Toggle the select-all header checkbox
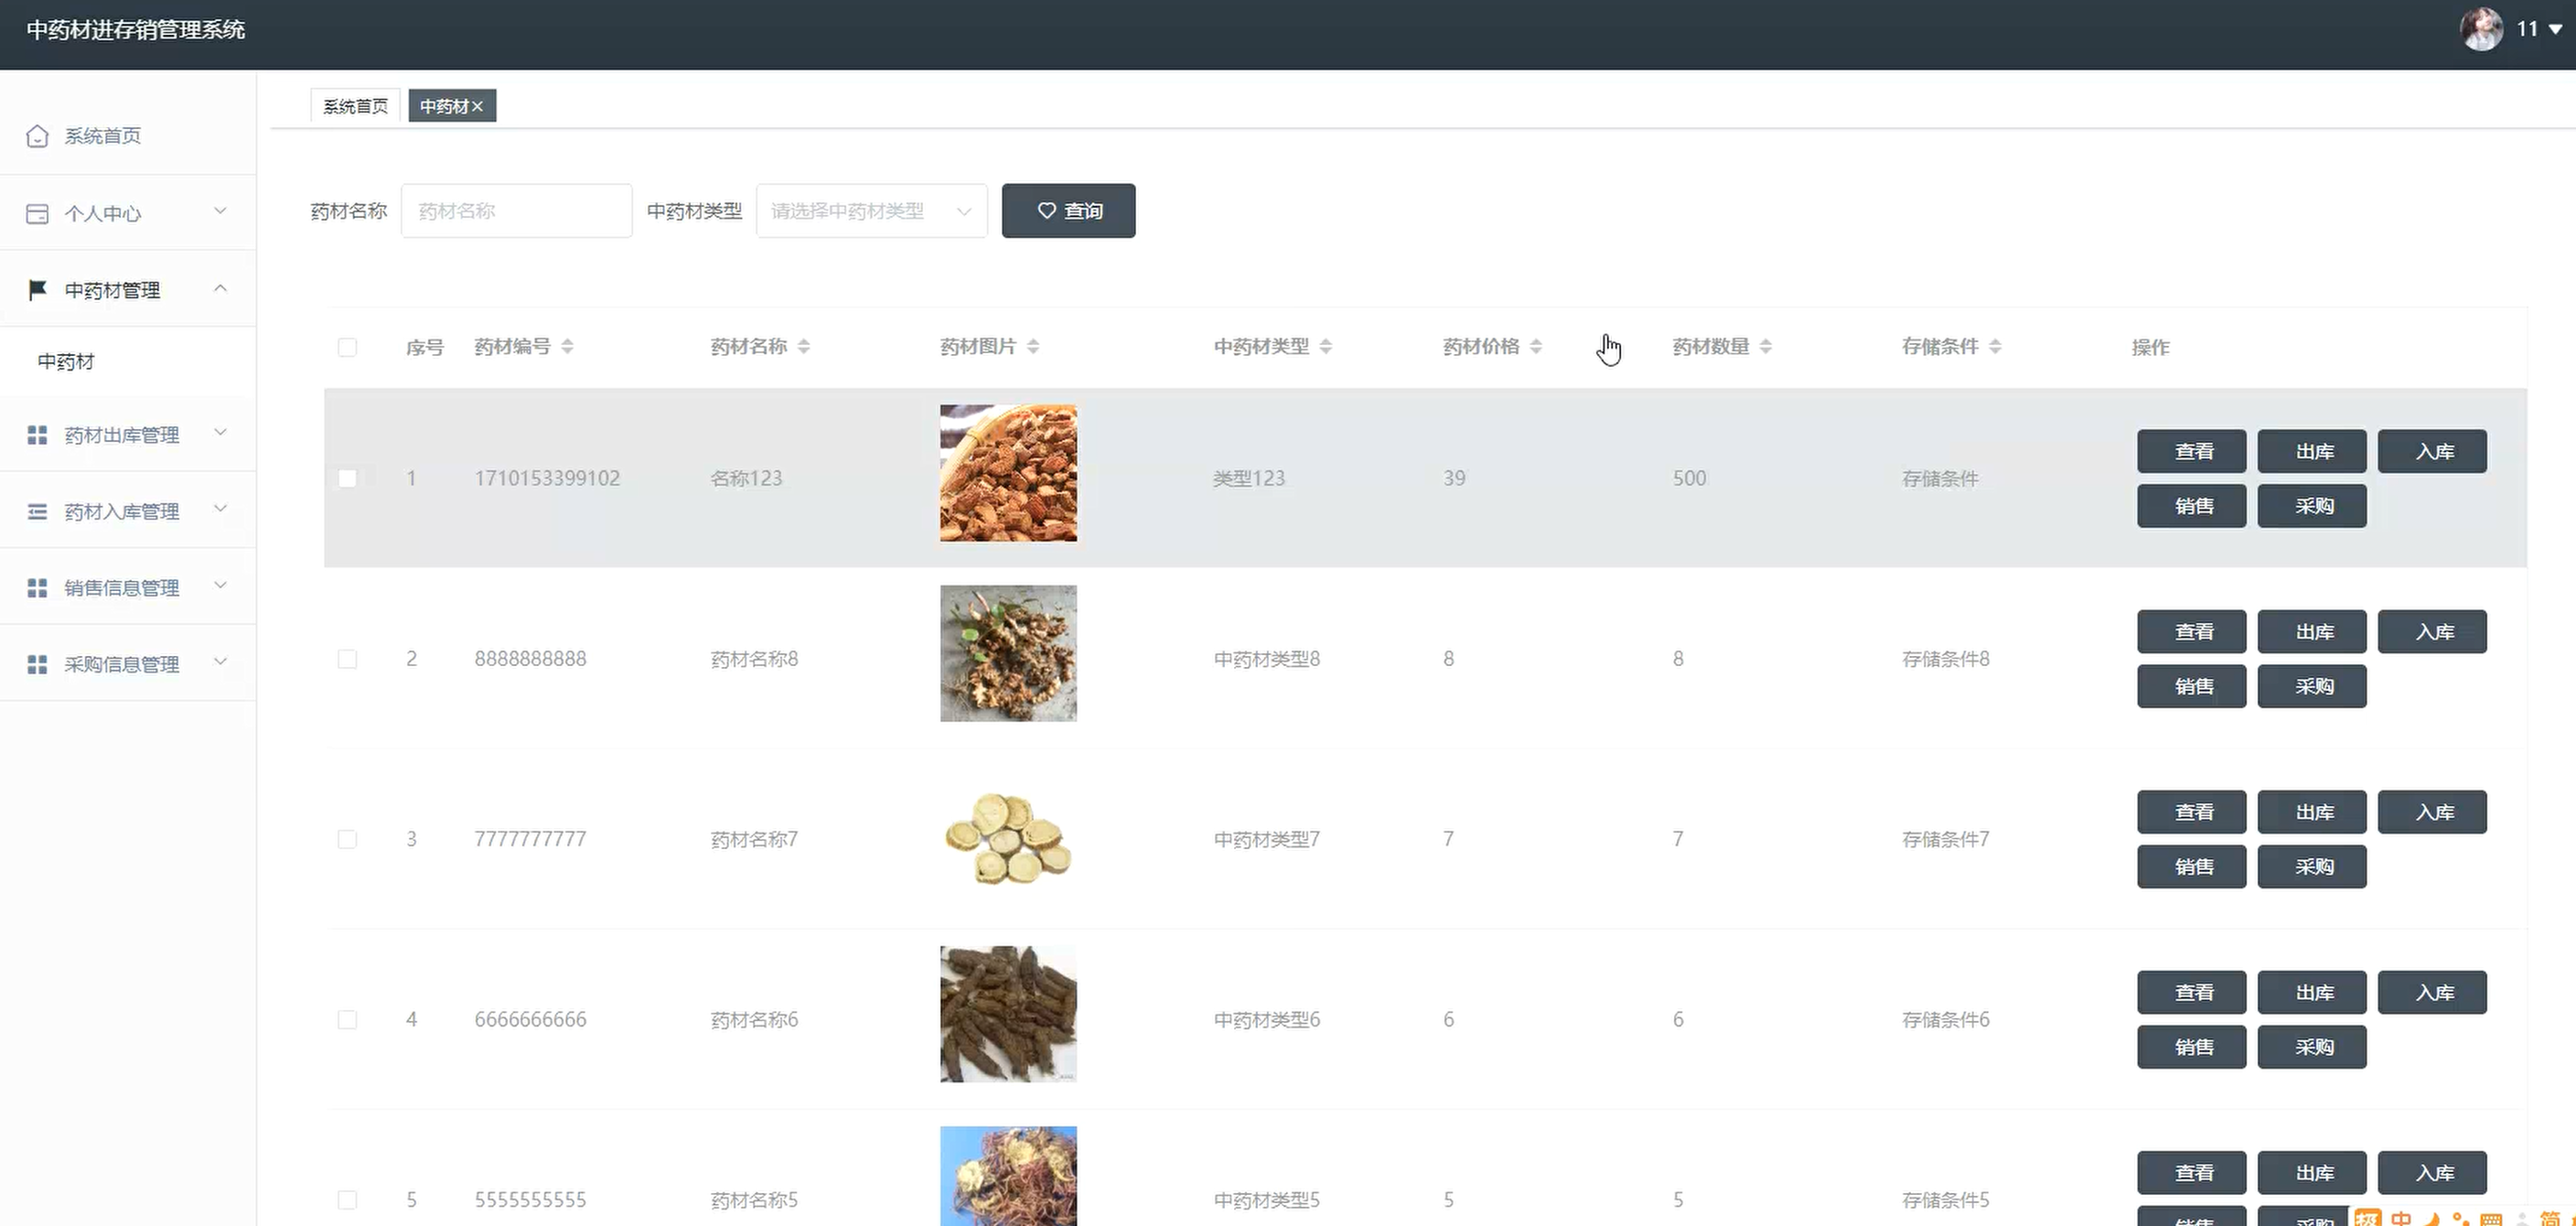 [x=347, y=347]
